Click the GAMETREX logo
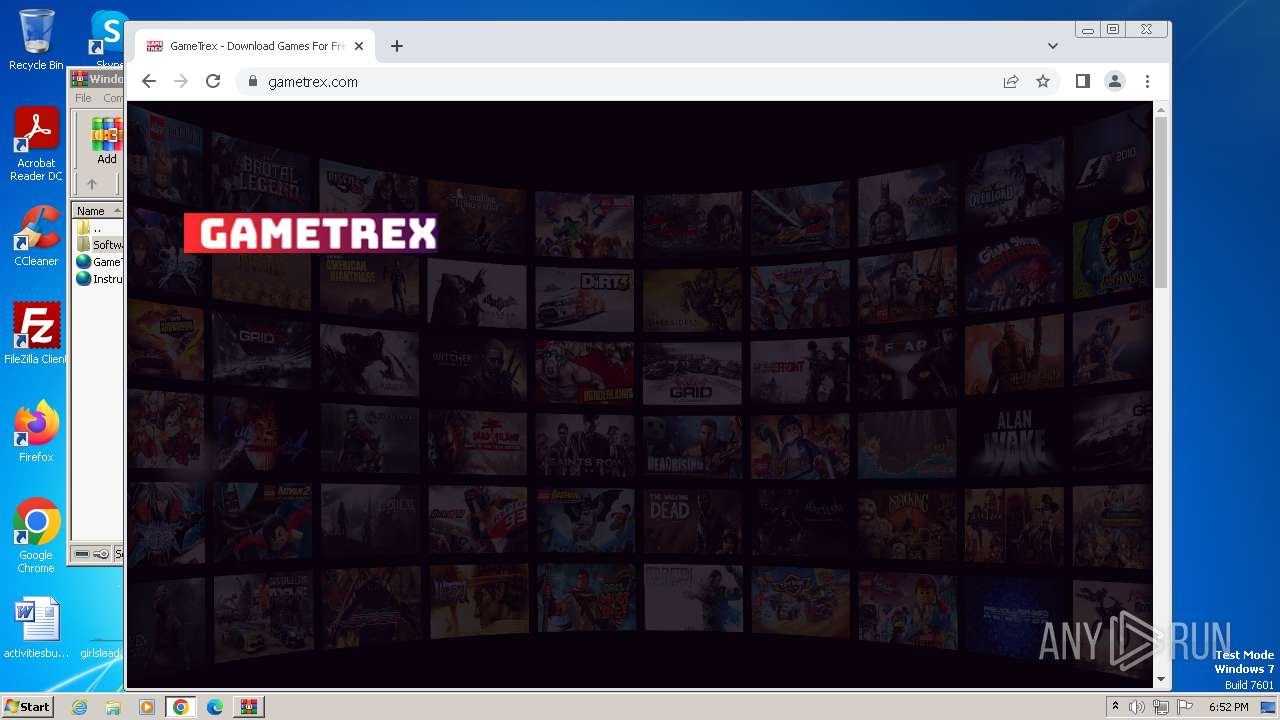 311,234
